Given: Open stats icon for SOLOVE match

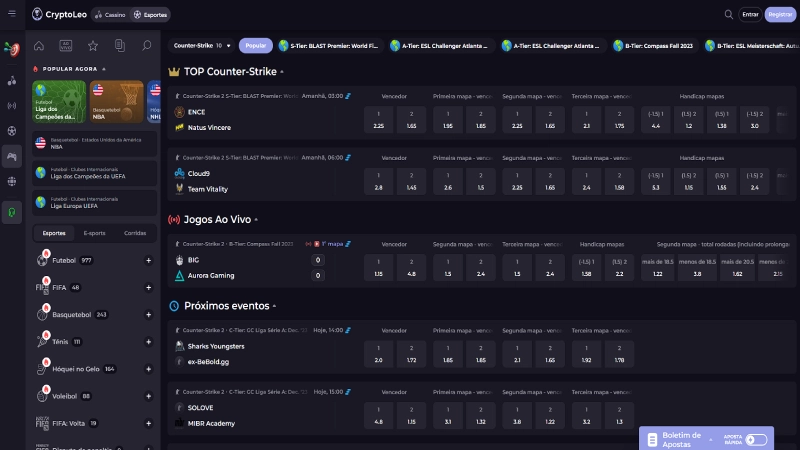Looking at the screenshot, I should click(x=348, y=392).
